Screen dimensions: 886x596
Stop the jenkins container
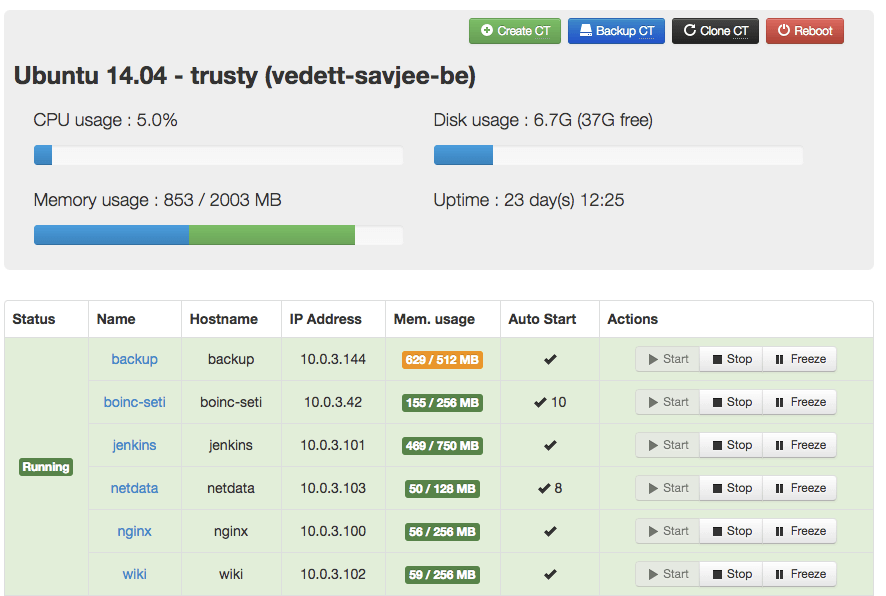pyautogui.click(x=731, y=445)
